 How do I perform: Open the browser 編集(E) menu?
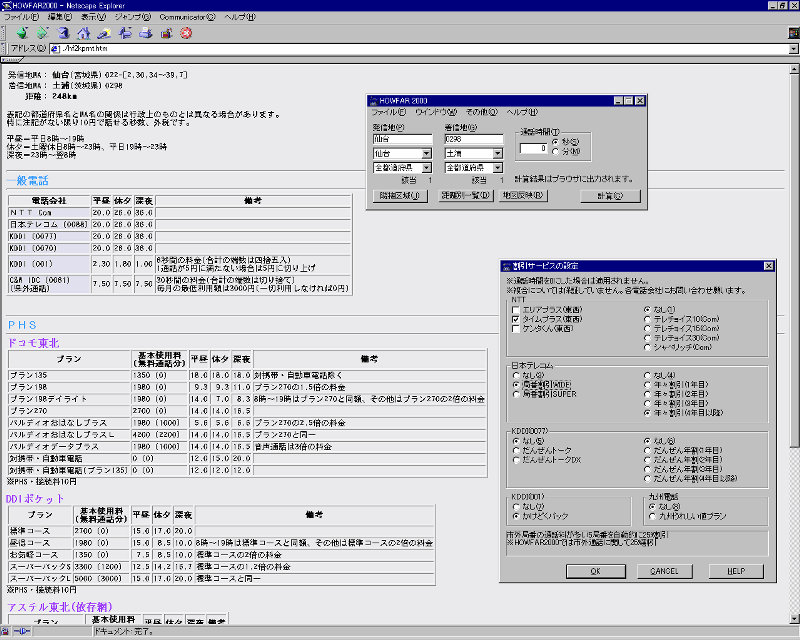coord(60,17)
